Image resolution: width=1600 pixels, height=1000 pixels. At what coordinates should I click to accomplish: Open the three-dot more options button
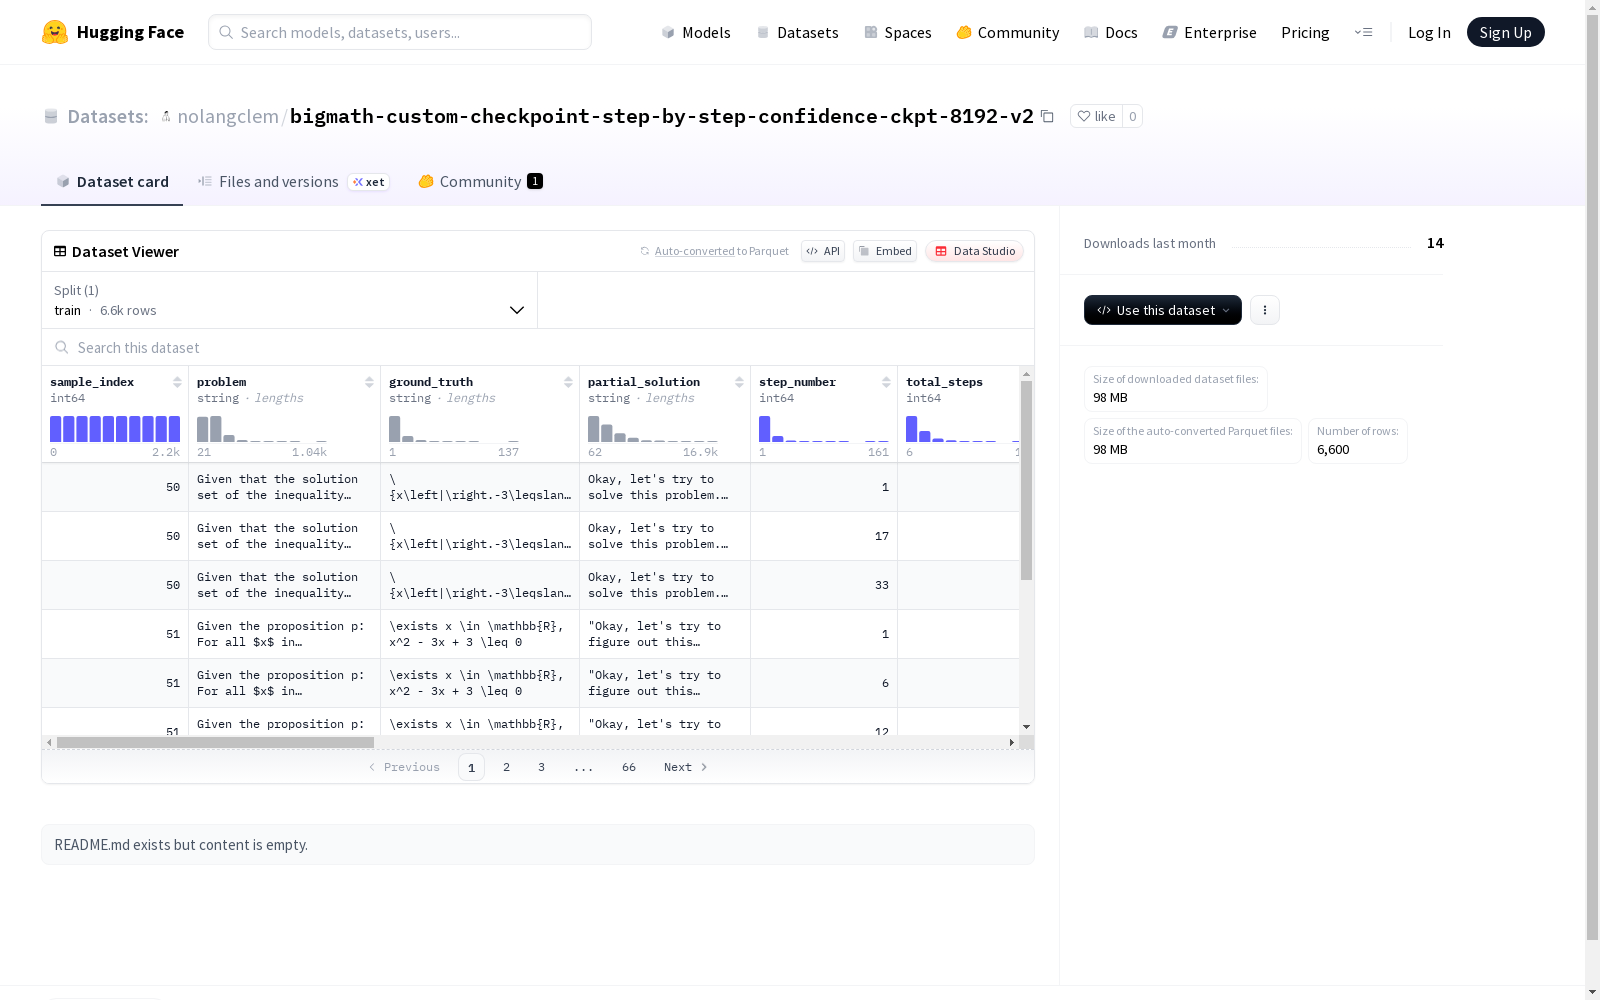(1265, 310)
